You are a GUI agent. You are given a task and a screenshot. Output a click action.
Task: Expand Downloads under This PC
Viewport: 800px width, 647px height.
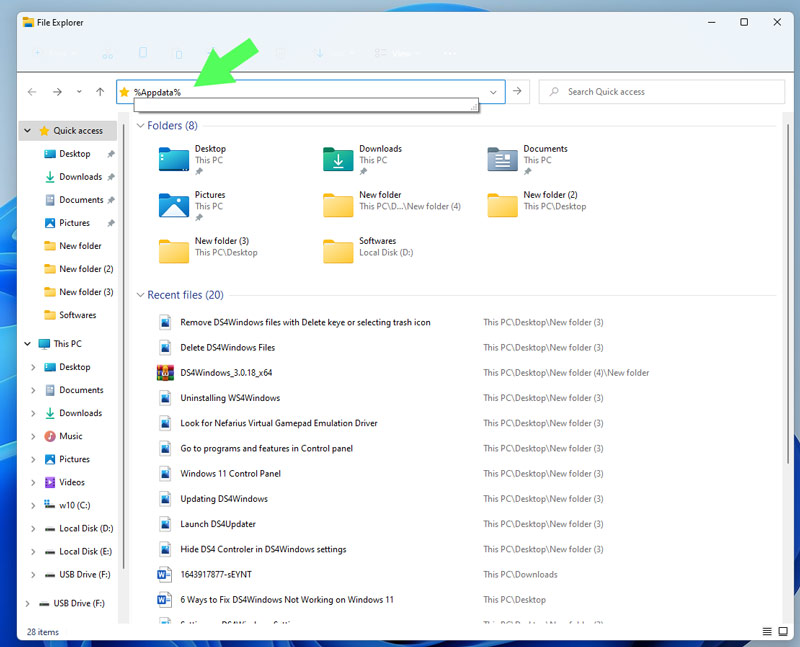[x=33, y=413]
